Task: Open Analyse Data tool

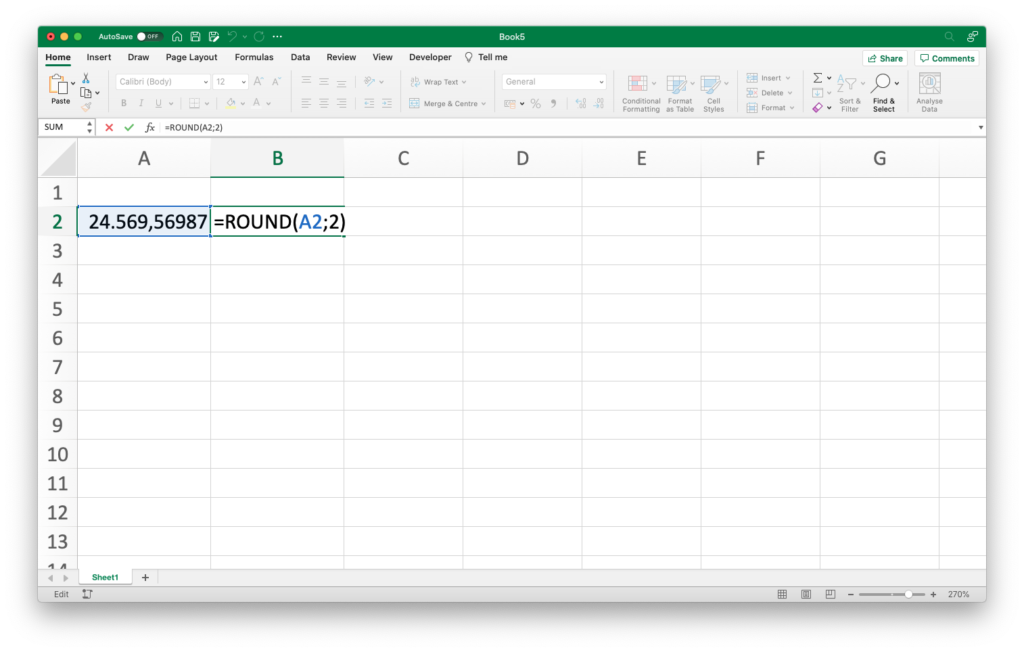Action: point(929,92)
